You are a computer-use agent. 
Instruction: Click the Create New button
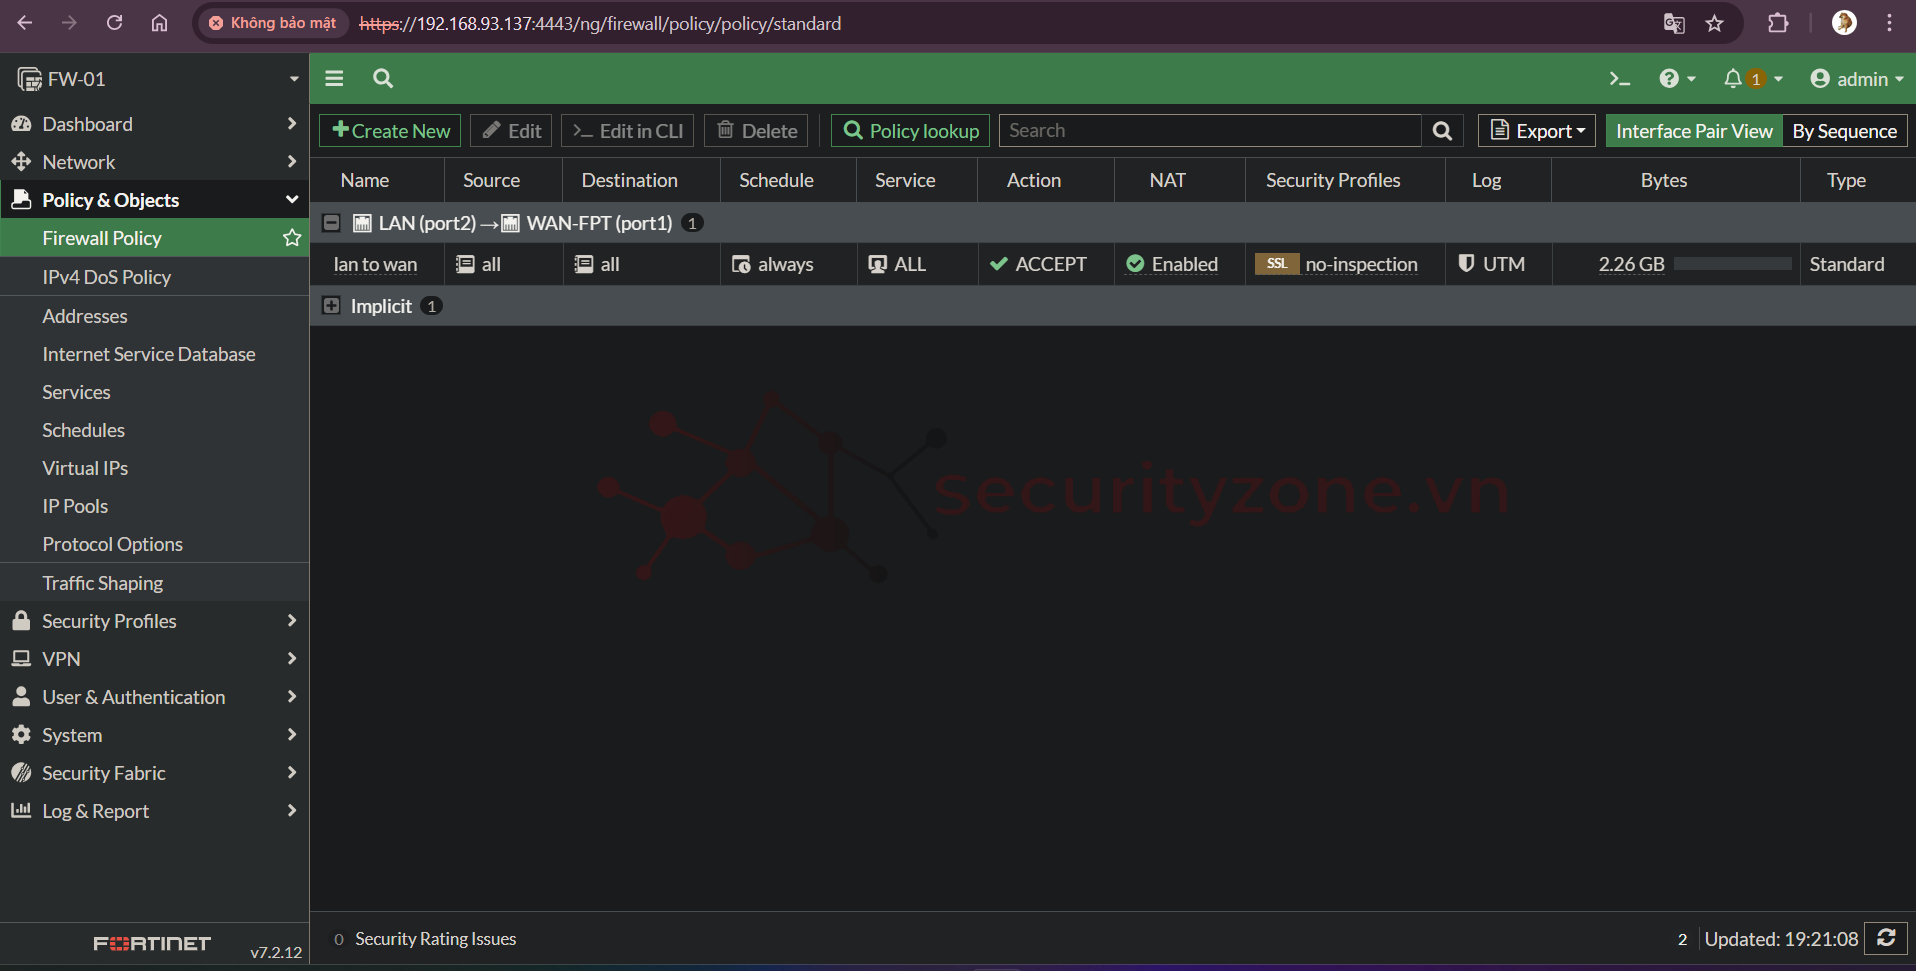390,131
